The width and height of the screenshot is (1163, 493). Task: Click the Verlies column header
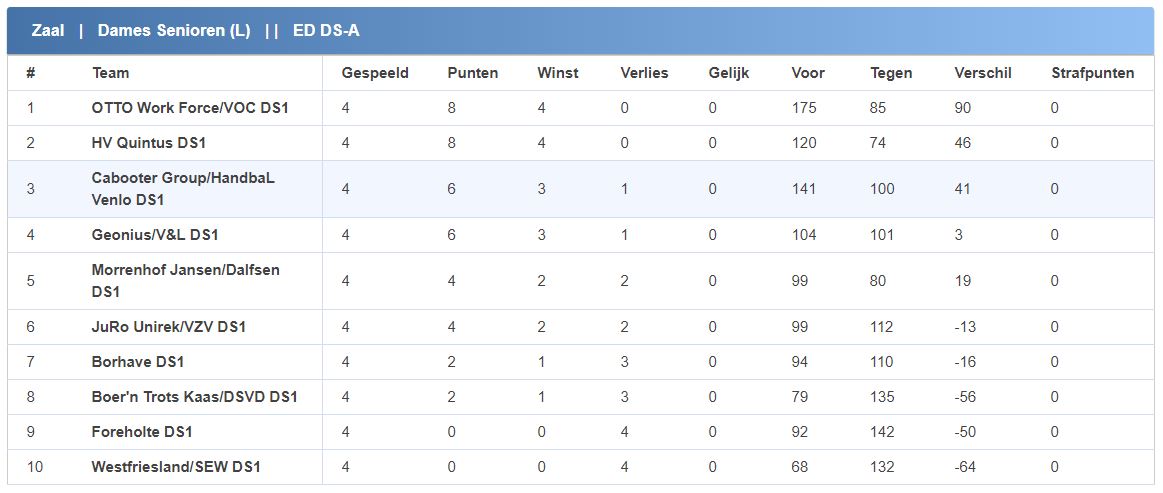point(644,73)
